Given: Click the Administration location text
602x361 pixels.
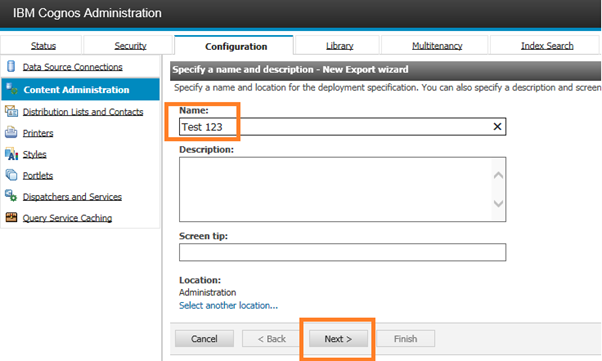Looking at the screenshot, I should (x=207, y=292).
